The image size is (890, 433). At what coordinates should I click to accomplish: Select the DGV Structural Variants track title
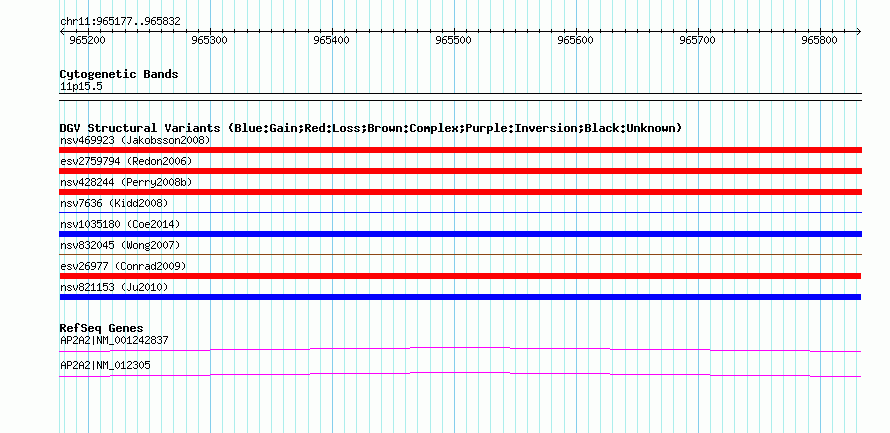coord(371,128)
